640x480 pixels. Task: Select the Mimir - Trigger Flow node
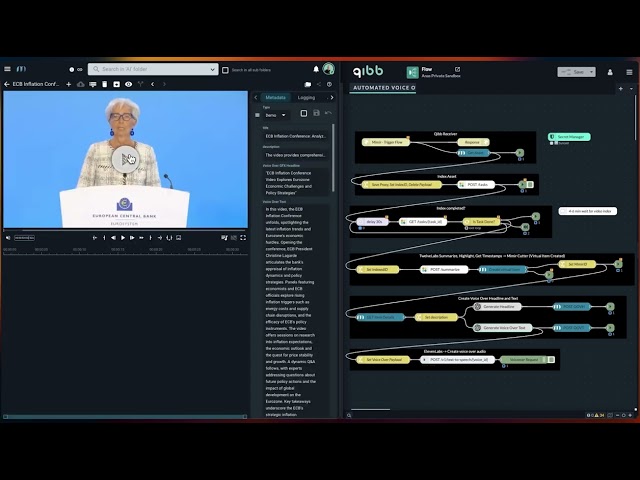click(386, 142)
